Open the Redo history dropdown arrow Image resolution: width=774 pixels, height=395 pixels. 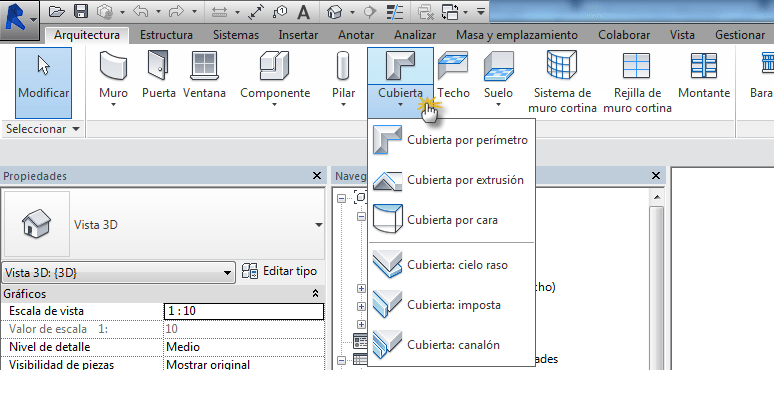(x=194, y=12)
